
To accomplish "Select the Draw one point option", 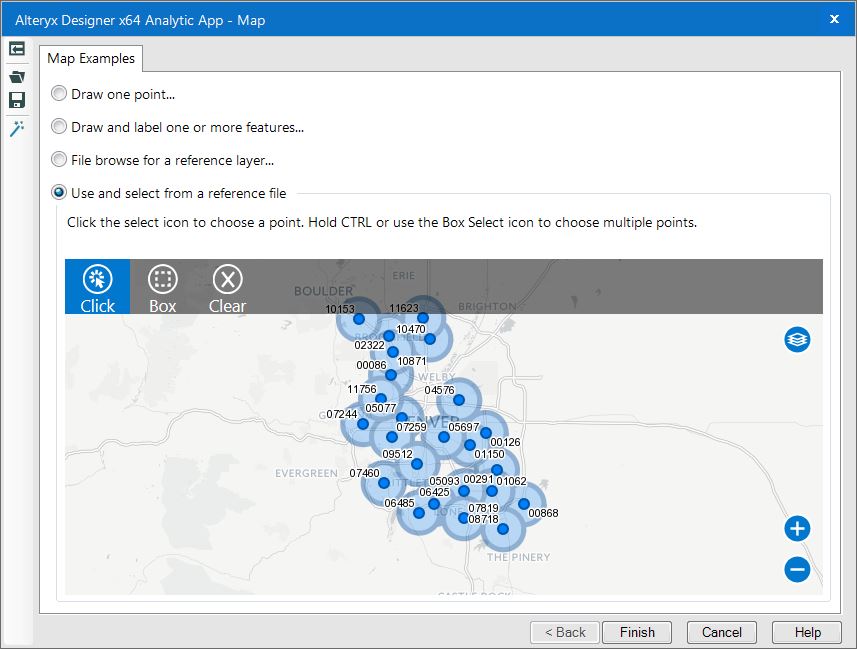I will tap(58, 93).
